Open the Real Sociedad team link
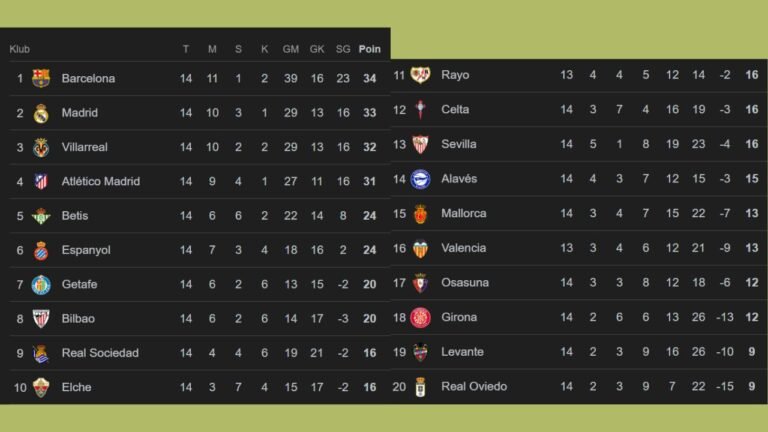This screenshot has height=432, width=768. 100,353
